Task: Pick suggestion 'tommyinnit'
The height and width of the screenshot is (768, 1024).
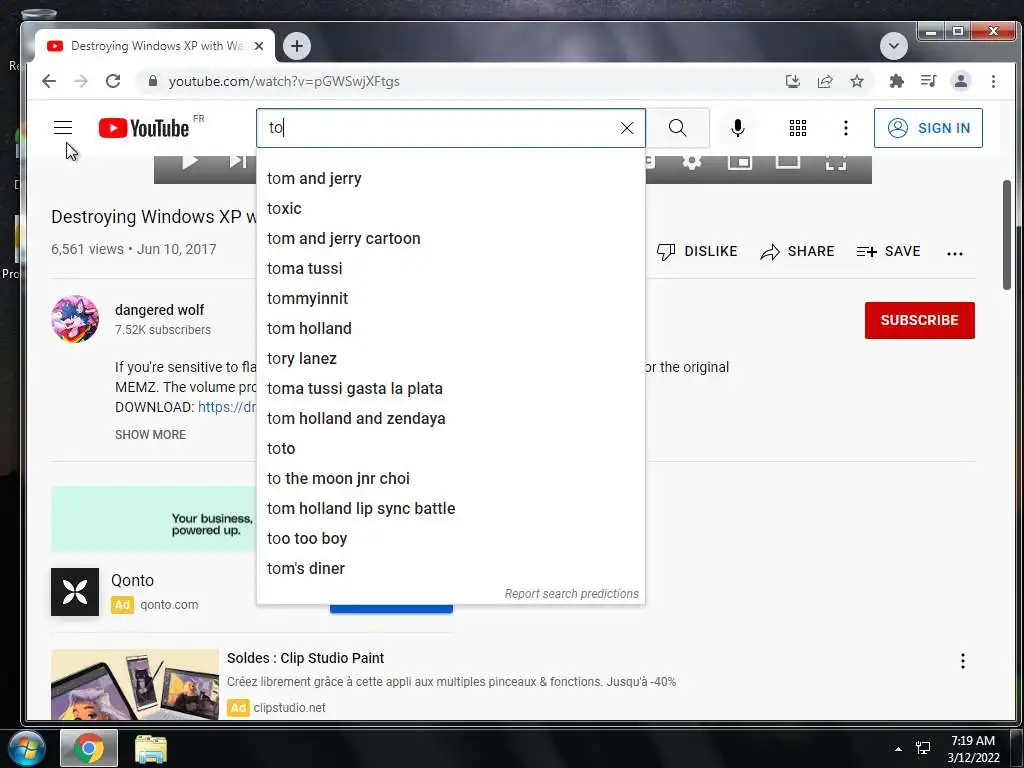Action: click(451, 298)
